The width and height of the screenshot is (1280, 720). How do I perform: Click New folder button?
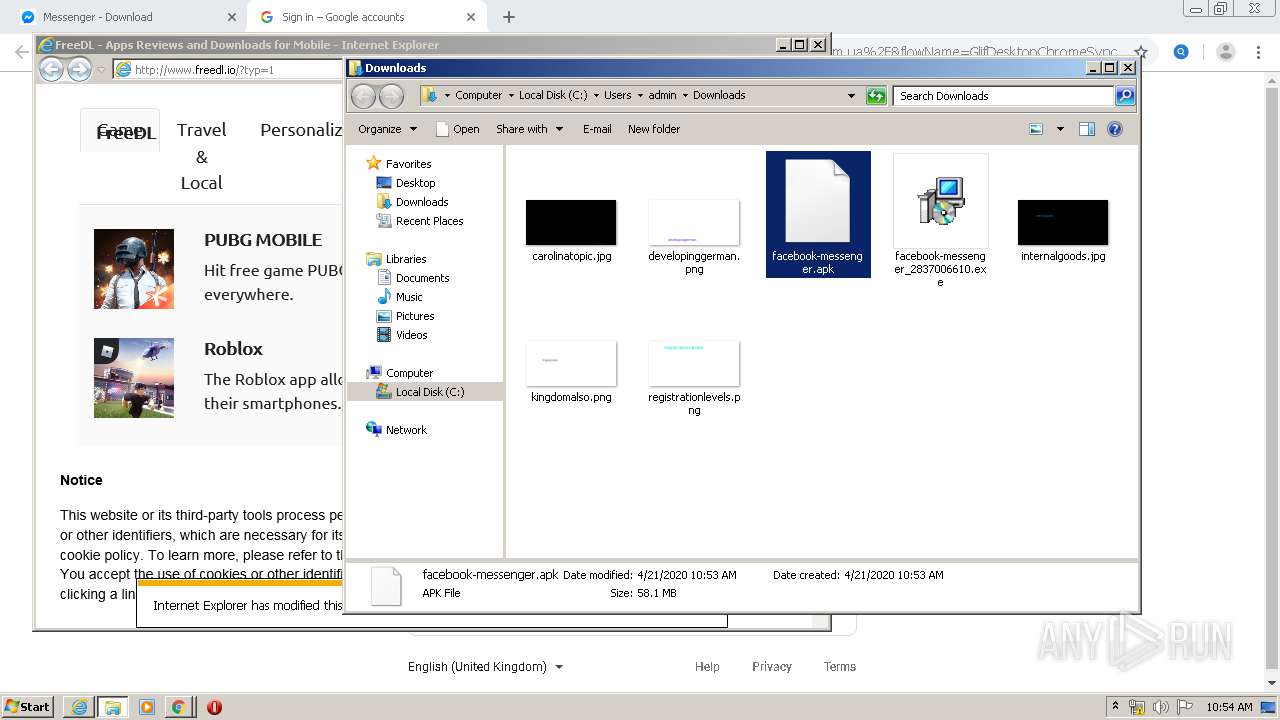coord(654,129)
